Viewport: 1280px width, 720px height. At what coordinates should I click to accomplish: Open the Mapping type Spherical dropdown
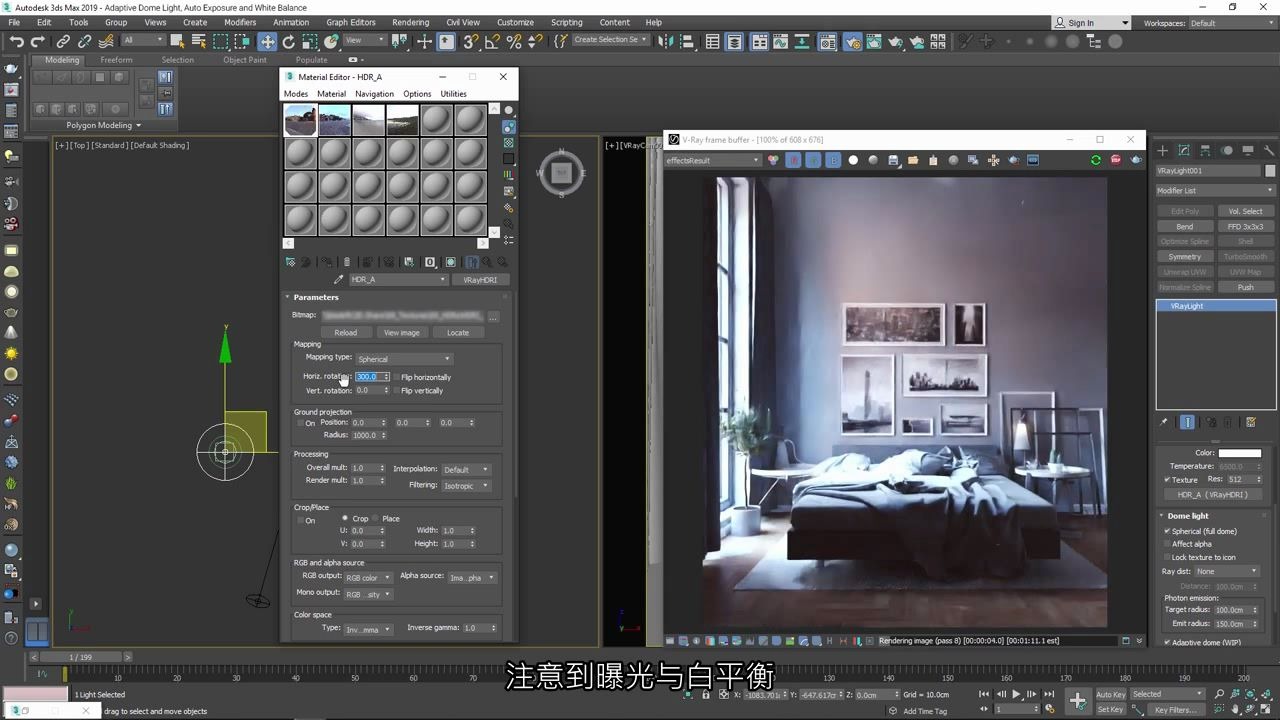pos(404,359)
